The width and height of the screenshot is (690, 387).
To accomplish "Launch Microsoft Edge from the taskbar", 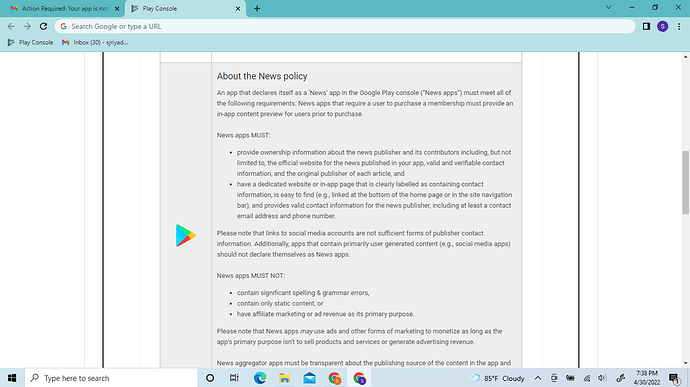I will (260, 378).
